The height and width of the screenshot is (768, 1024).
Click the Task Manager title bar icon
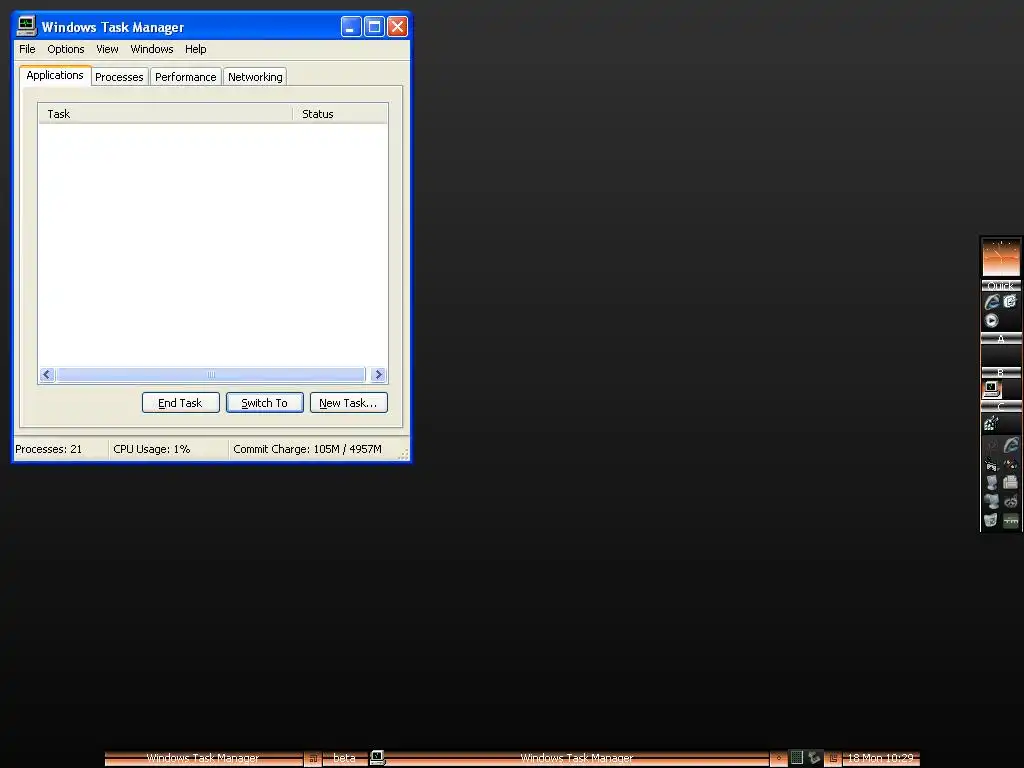26,26
